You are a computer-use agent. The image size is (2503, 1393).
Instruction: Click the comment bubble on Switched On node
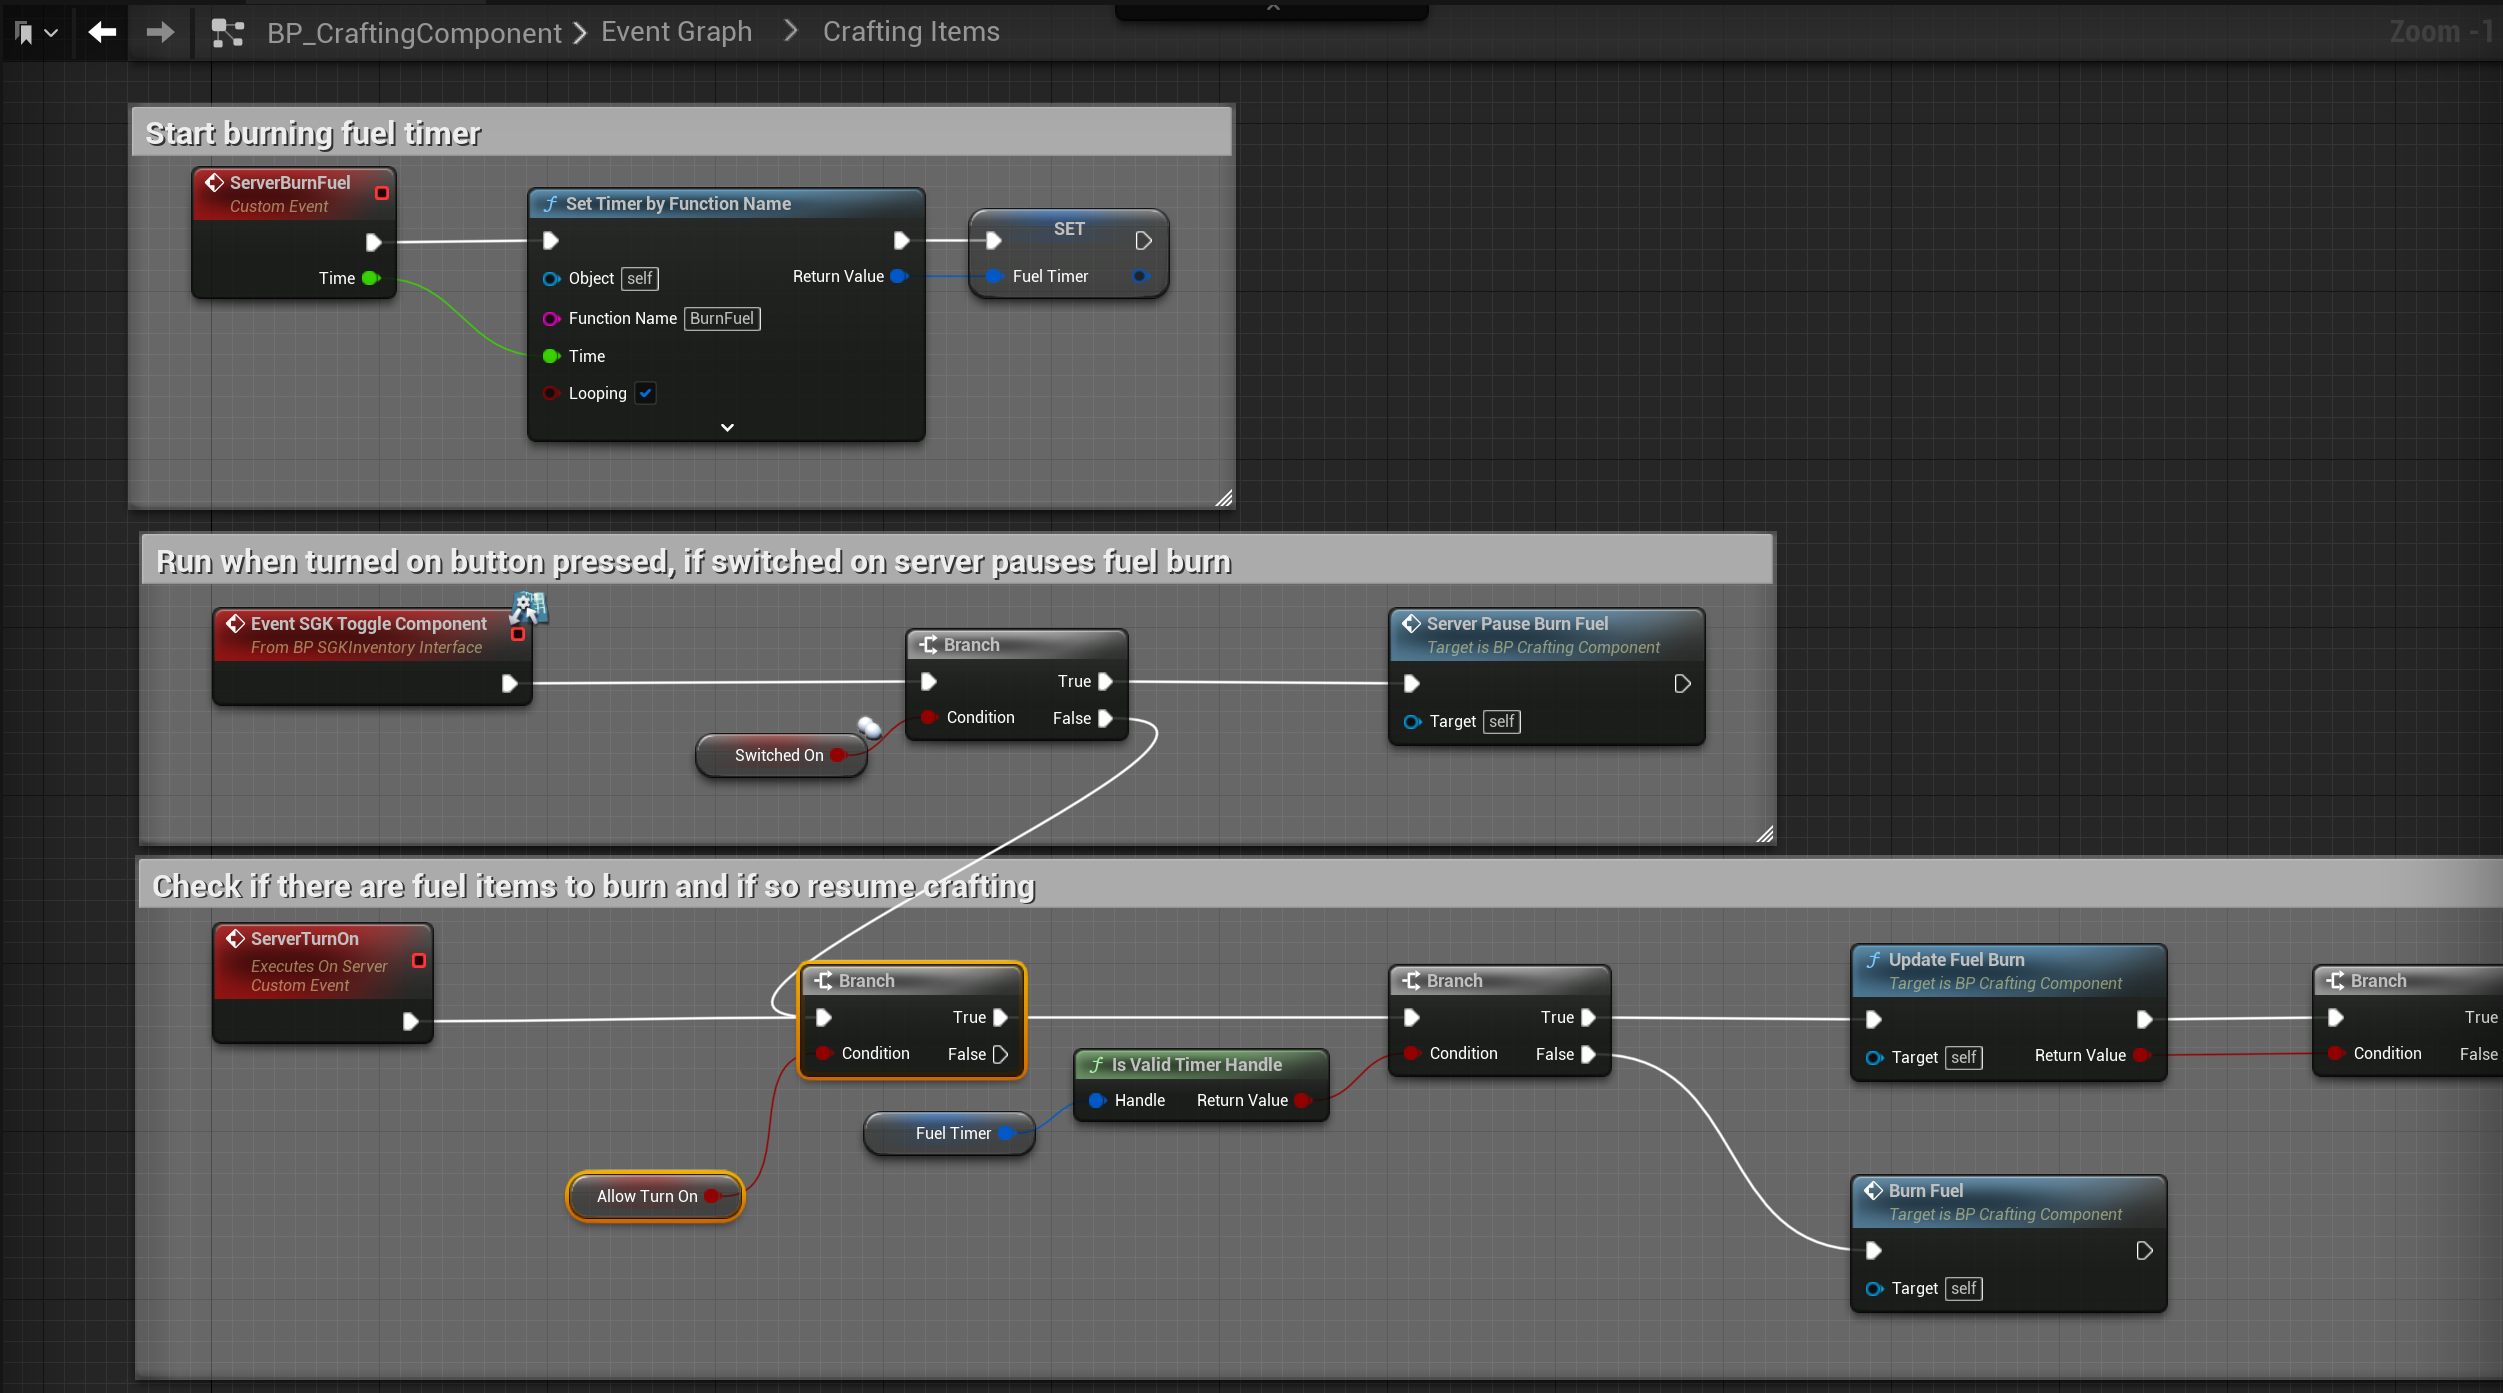click(869, 727)
